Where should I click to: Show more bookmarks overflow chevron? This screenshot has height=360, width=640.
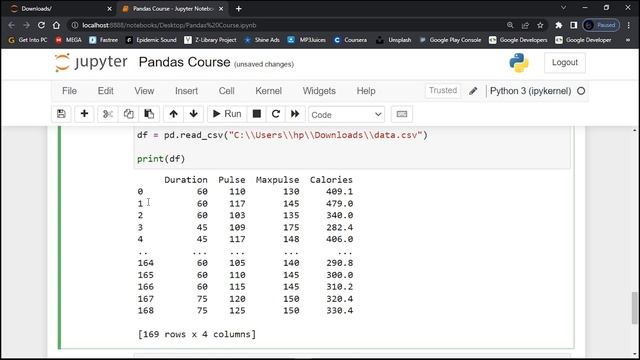click(x=628, y=40)
